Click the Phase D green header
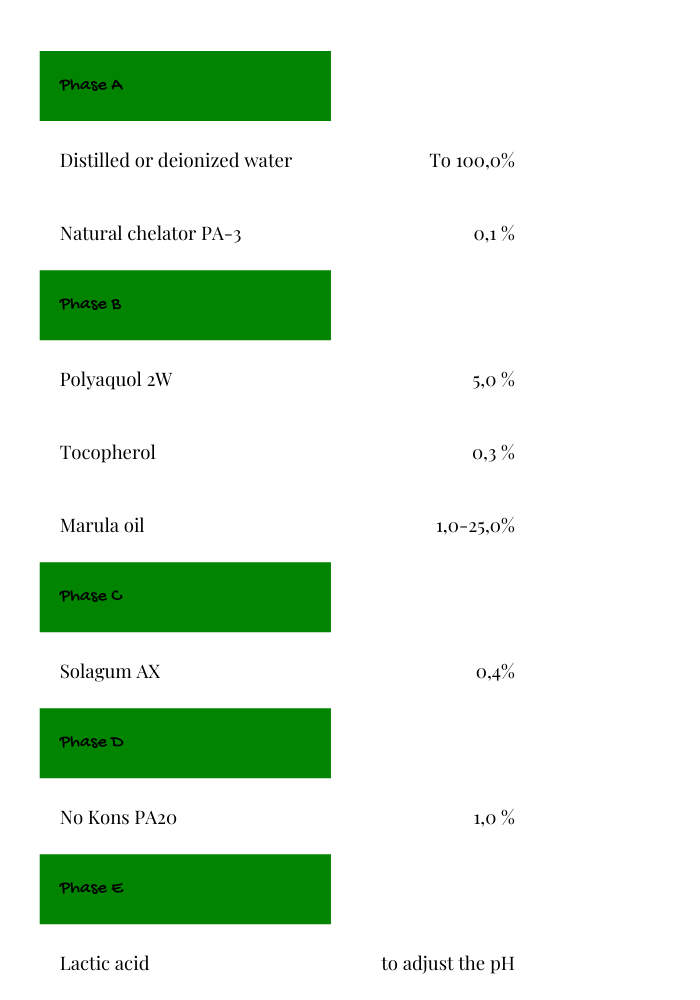The width and height of the screenshot is (700, 1000). point(185,743)
